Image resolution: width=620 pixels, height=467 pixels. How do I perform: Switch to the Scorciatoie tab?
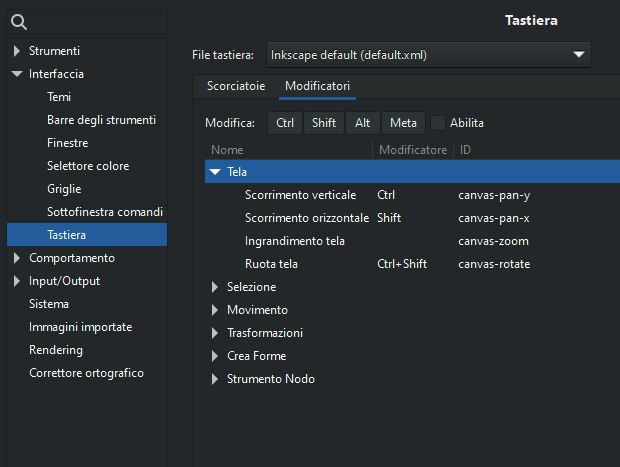(x=236, y=86)
